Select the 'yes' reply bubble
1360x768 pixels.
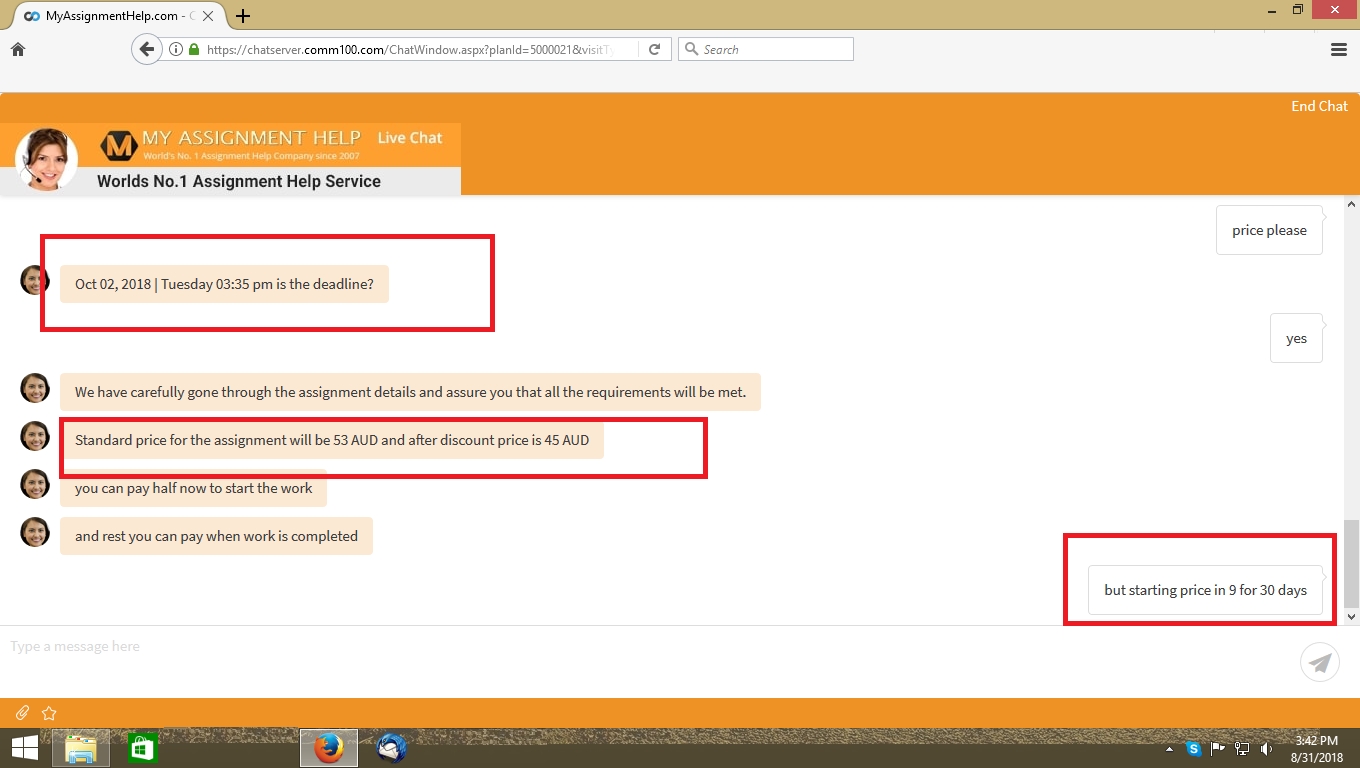pyautogui.click(x=1296, y=338)
